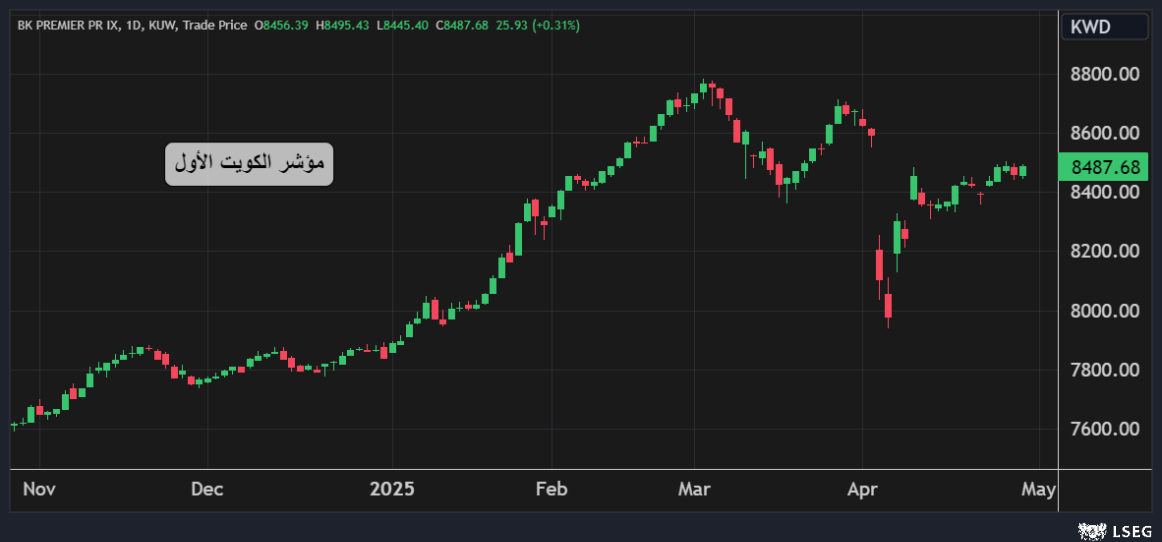Select the Arabic index annotation label

(248, 164)
